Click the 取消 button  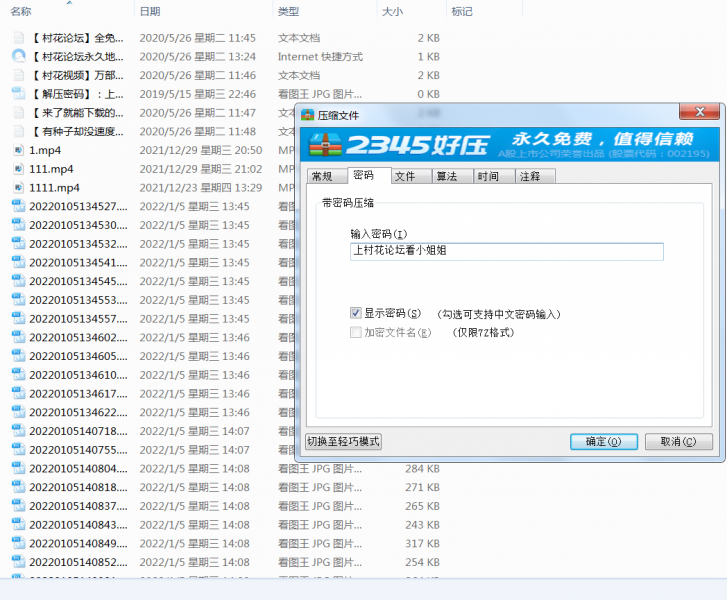(x=679, y=441)
